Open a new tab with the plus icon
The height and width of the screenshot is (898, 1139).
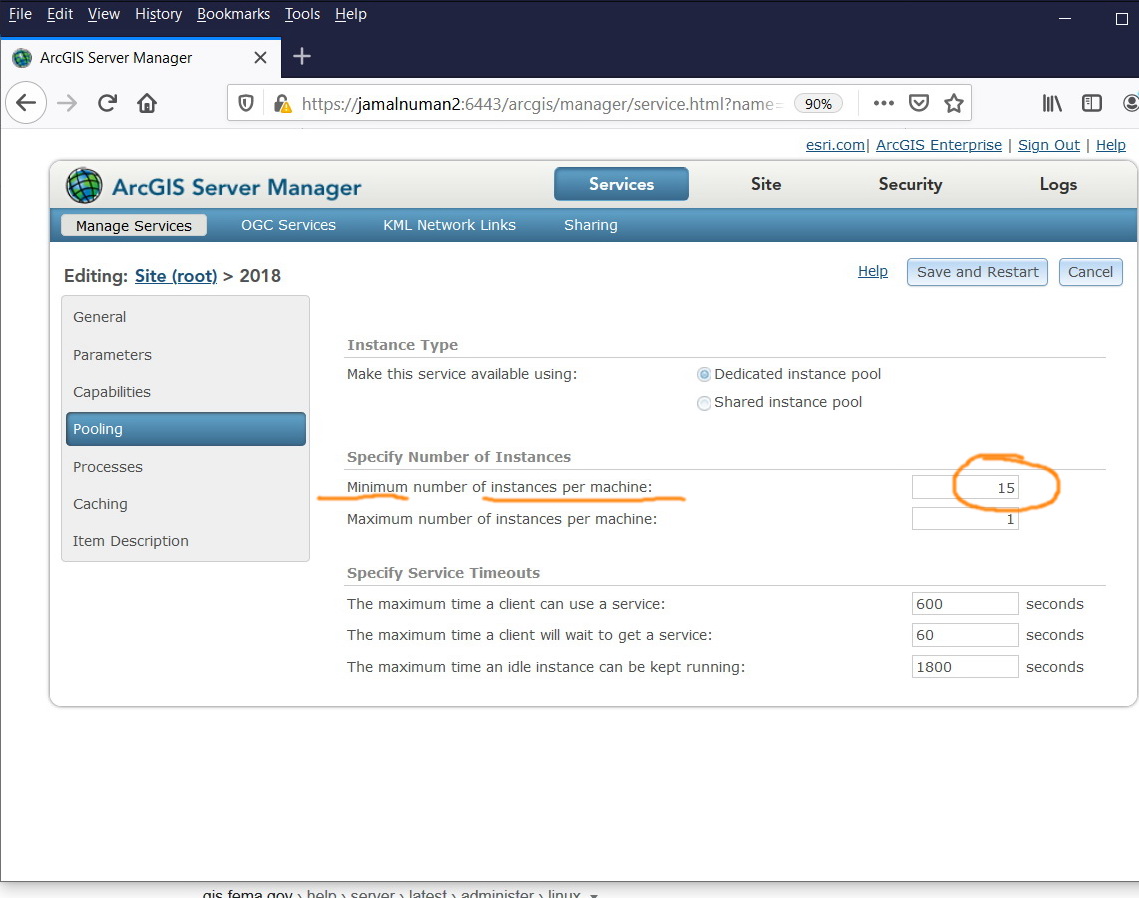[x=301, y=57]
